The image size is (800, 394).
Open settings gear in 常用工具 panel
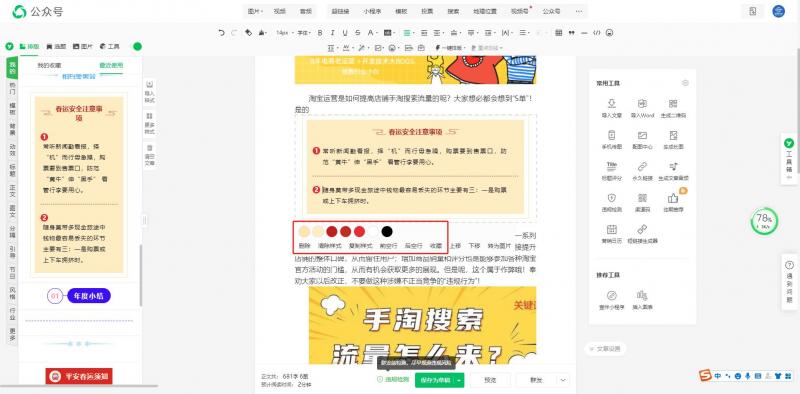pyautogui.click(x=685, y=83)
